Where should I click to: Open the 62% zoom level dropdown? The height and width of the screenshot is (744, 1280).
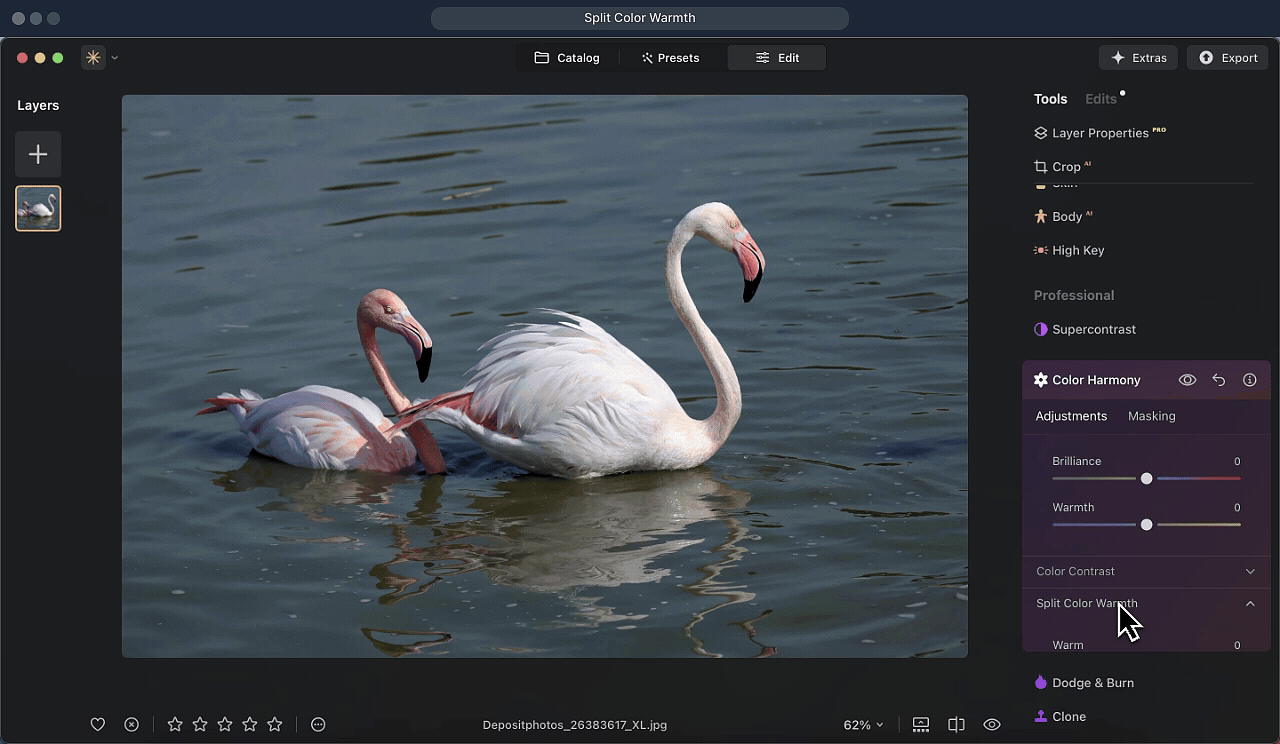[863, 724]
